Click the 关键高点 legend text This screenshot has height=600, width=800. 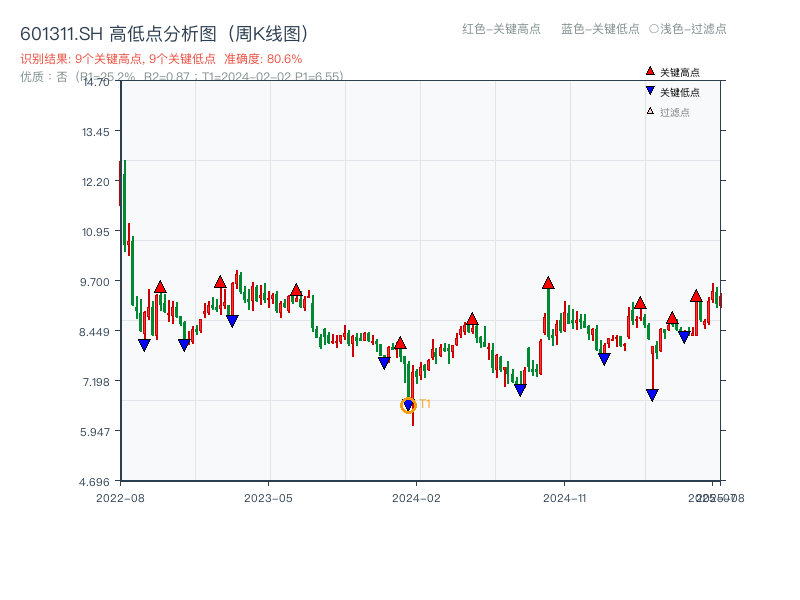point(680,72)
